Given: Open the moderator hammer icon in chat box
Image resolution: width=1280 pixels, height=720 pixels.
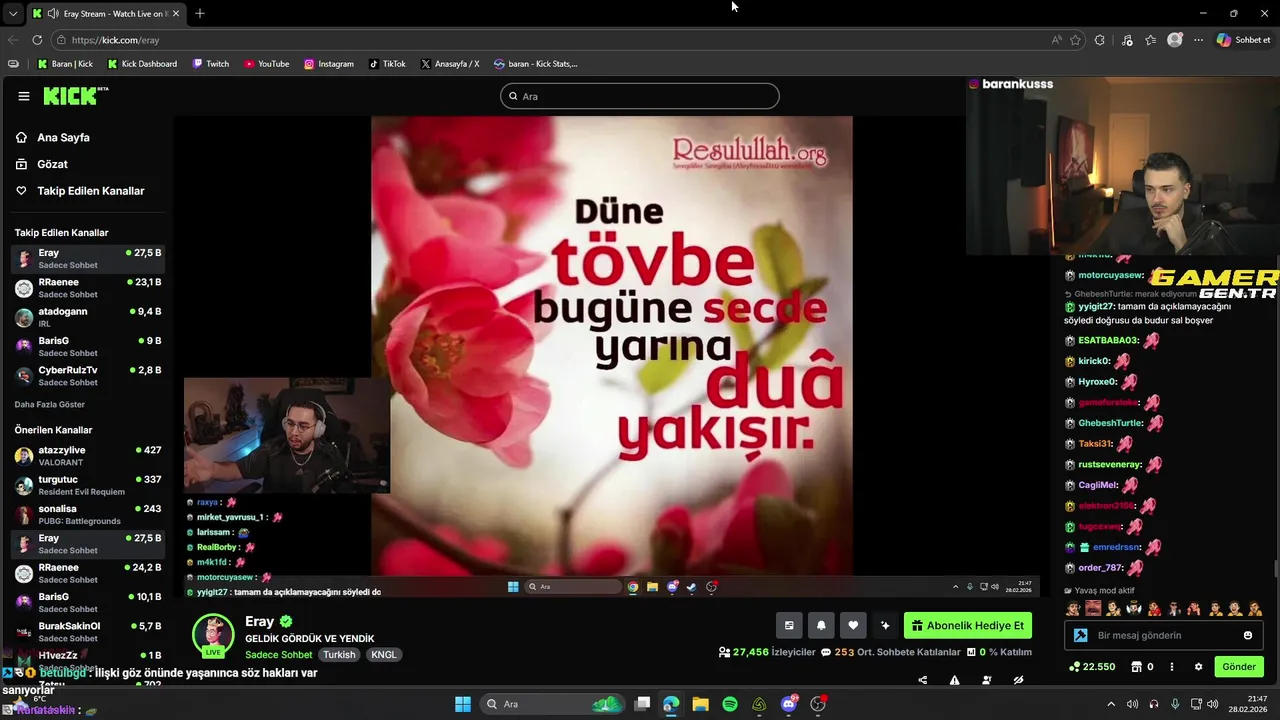Looking at the screenshot, I should point(1080,635).
